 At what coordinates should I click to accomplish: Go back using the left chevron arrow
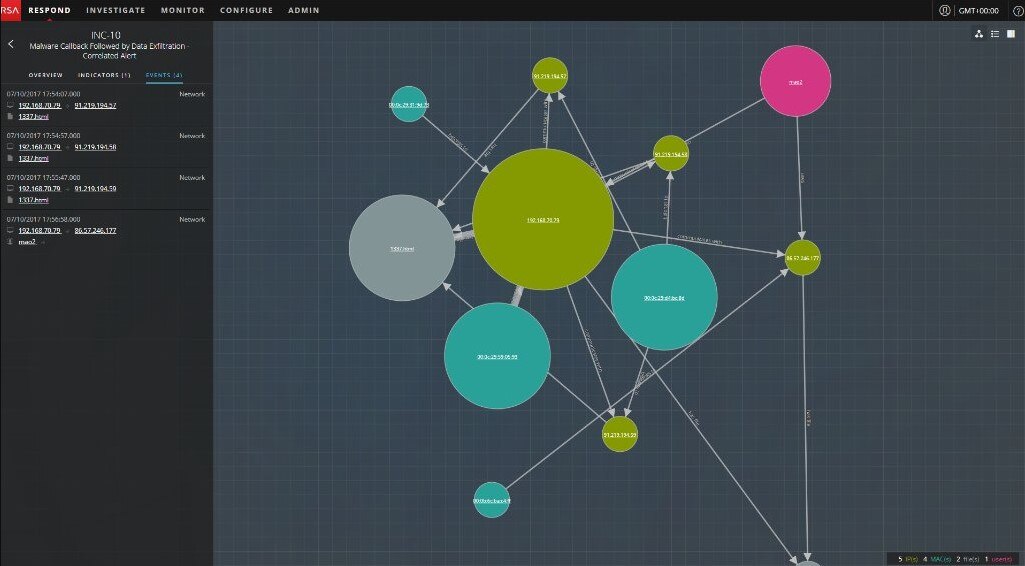click(x=11, y=44)
